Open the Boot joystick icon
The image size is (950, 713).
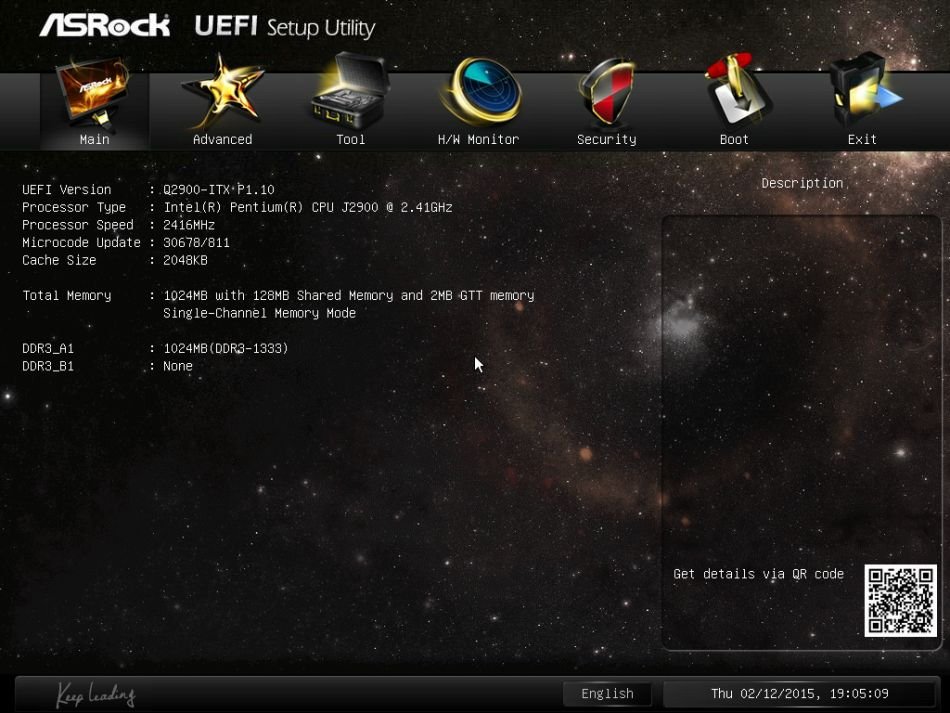[x=736, y=91]
